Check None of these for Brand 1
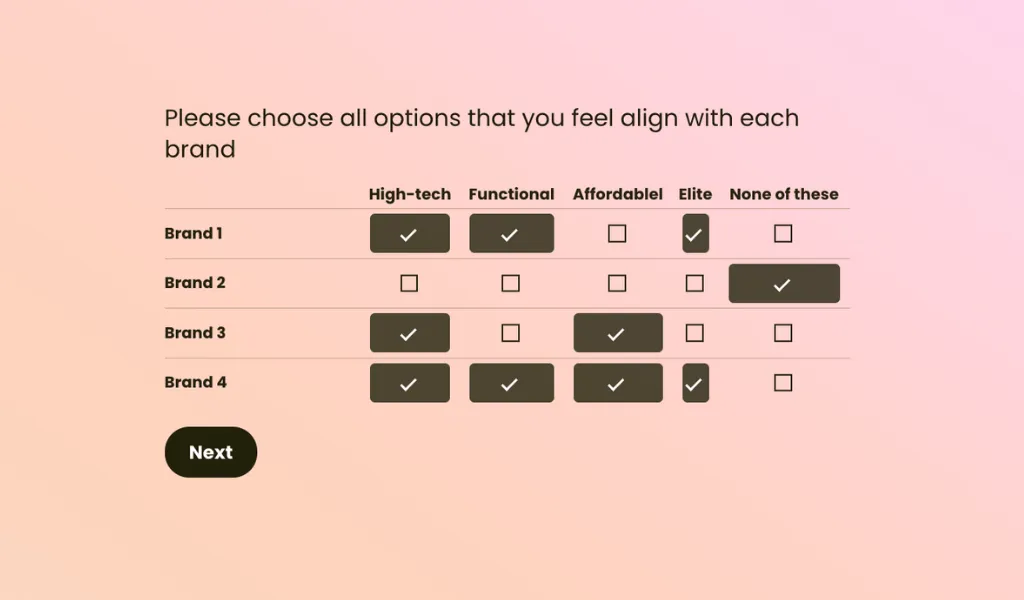Viewport: 1024px width, 600px height. [x=783, y=233]
